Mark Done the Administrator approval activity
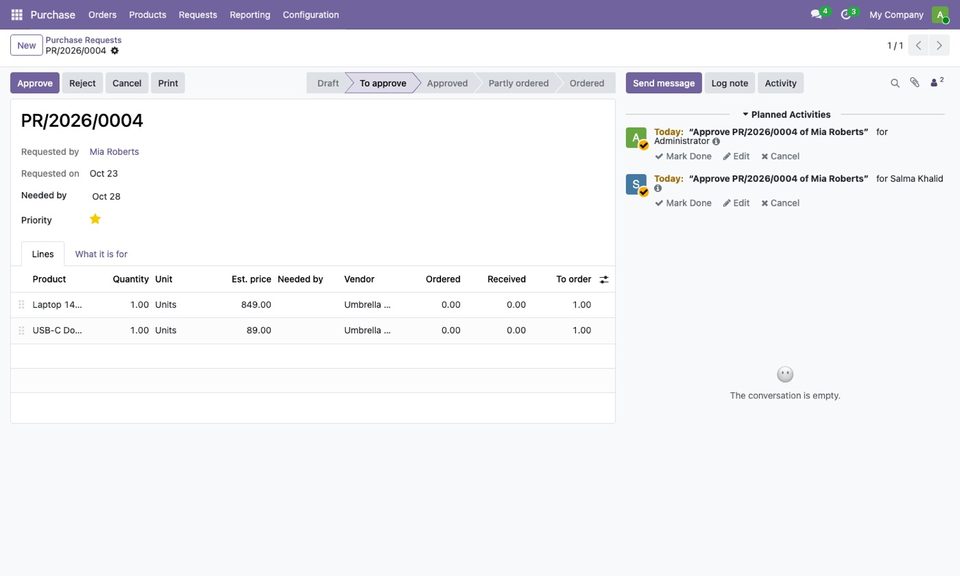Viewport: 960px width, 576px height. (683, 156)
